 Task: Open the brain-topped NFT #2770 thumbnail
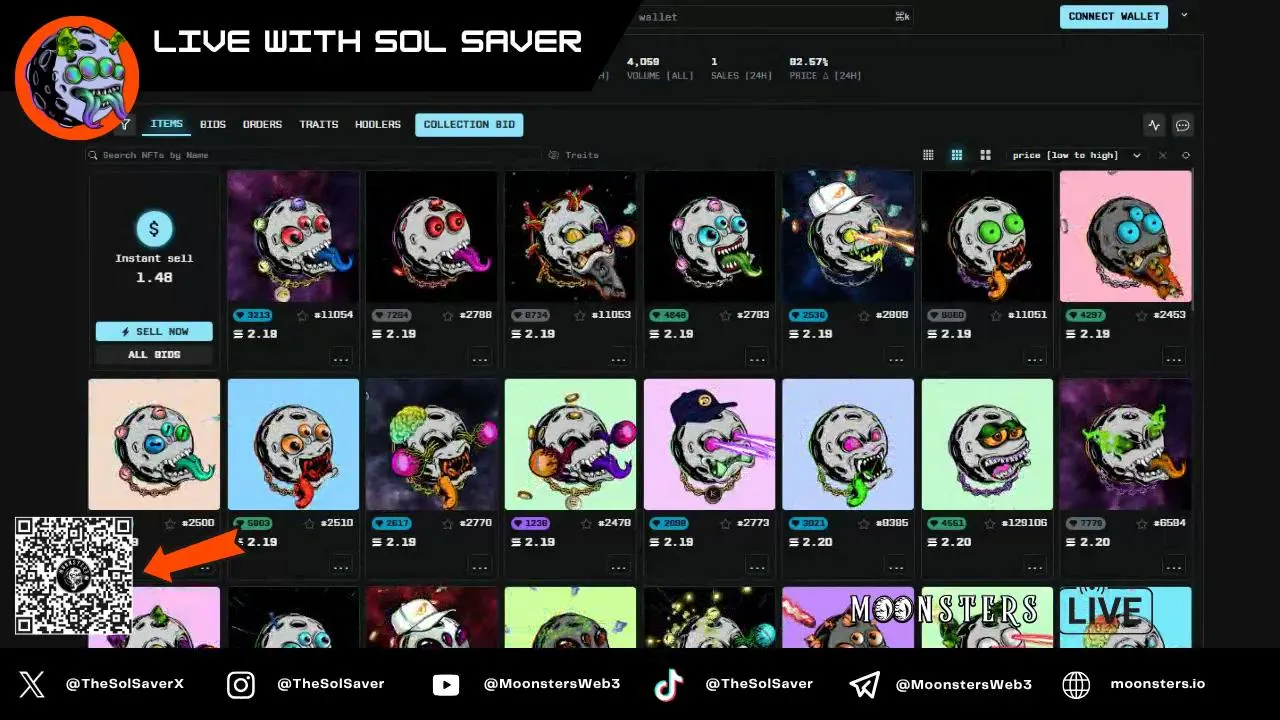[x=431, y=444]
